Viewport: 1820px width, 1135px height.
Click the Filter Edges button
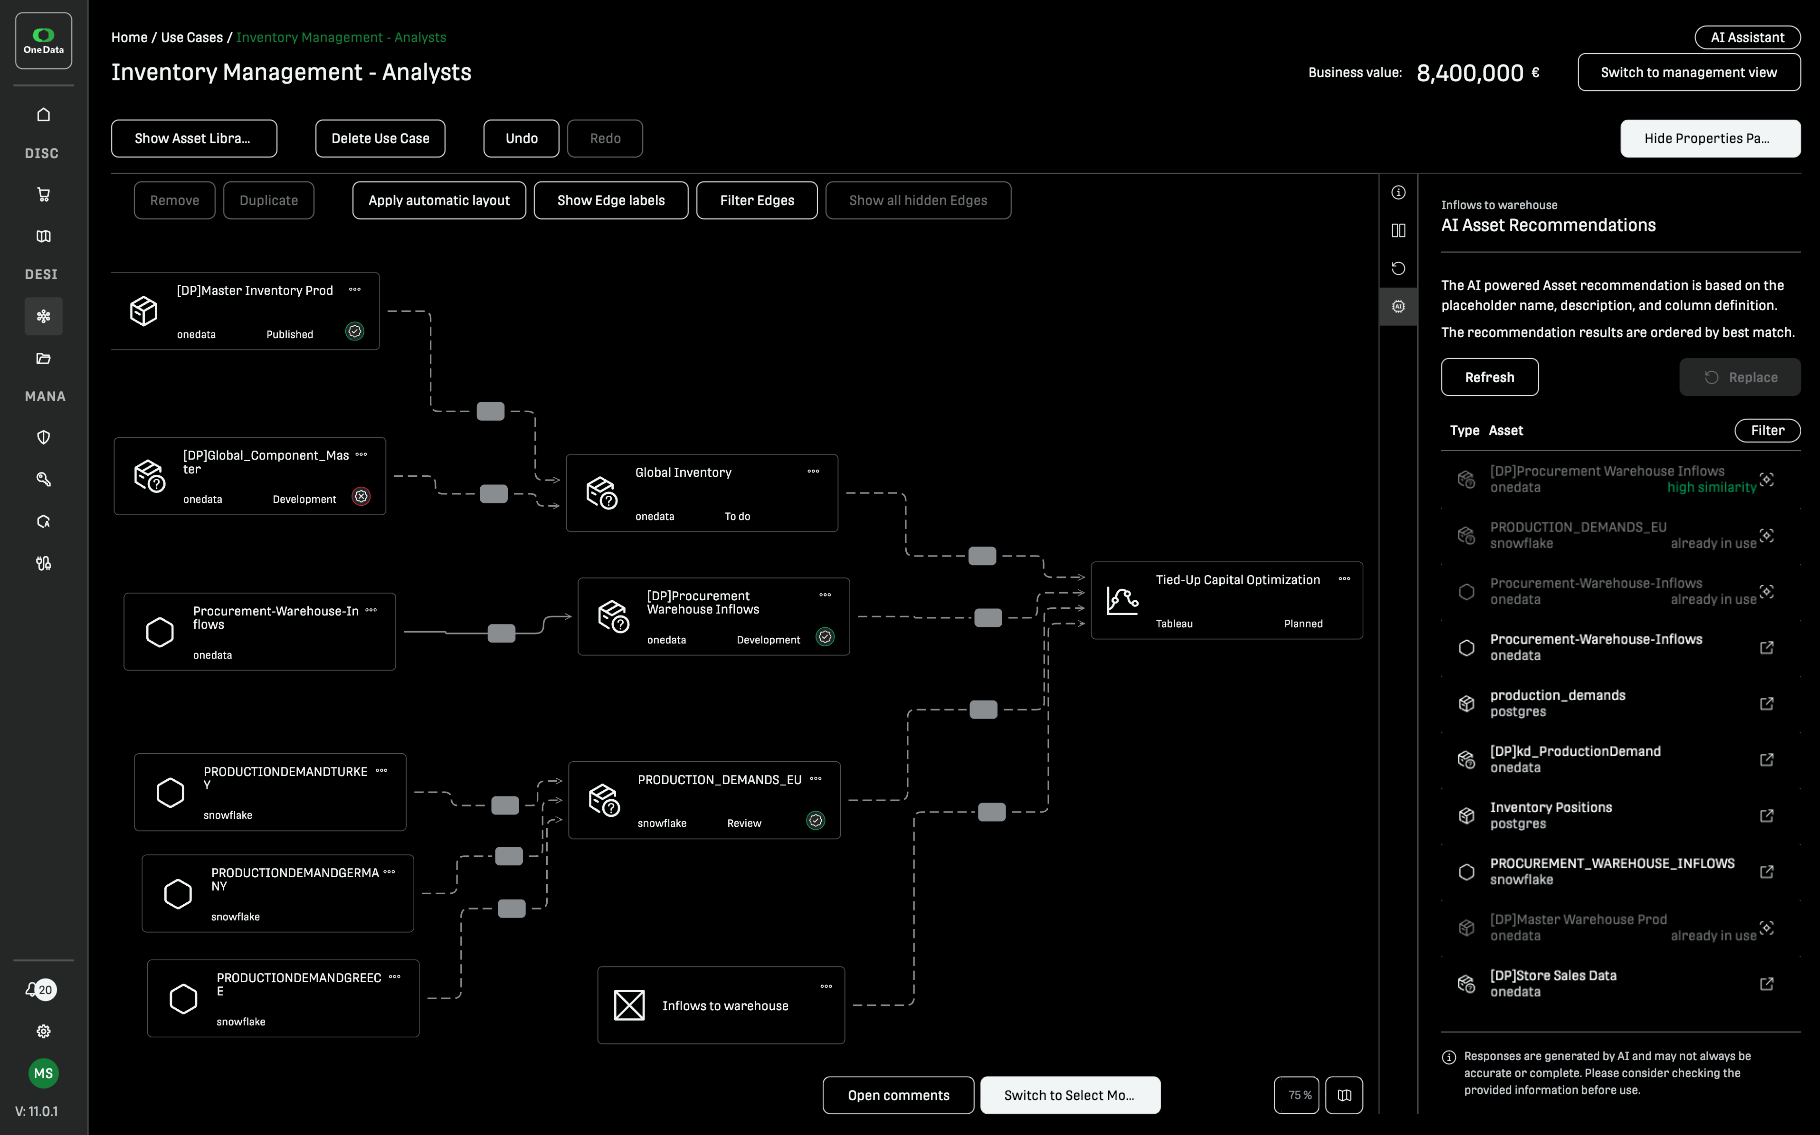[757, 200]
